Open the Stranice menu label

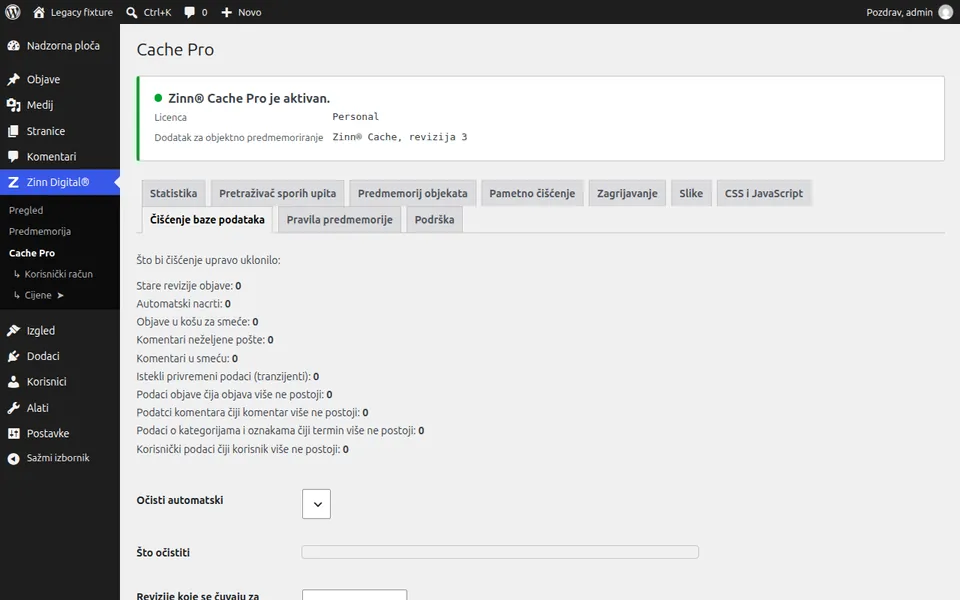pos(46,131)
